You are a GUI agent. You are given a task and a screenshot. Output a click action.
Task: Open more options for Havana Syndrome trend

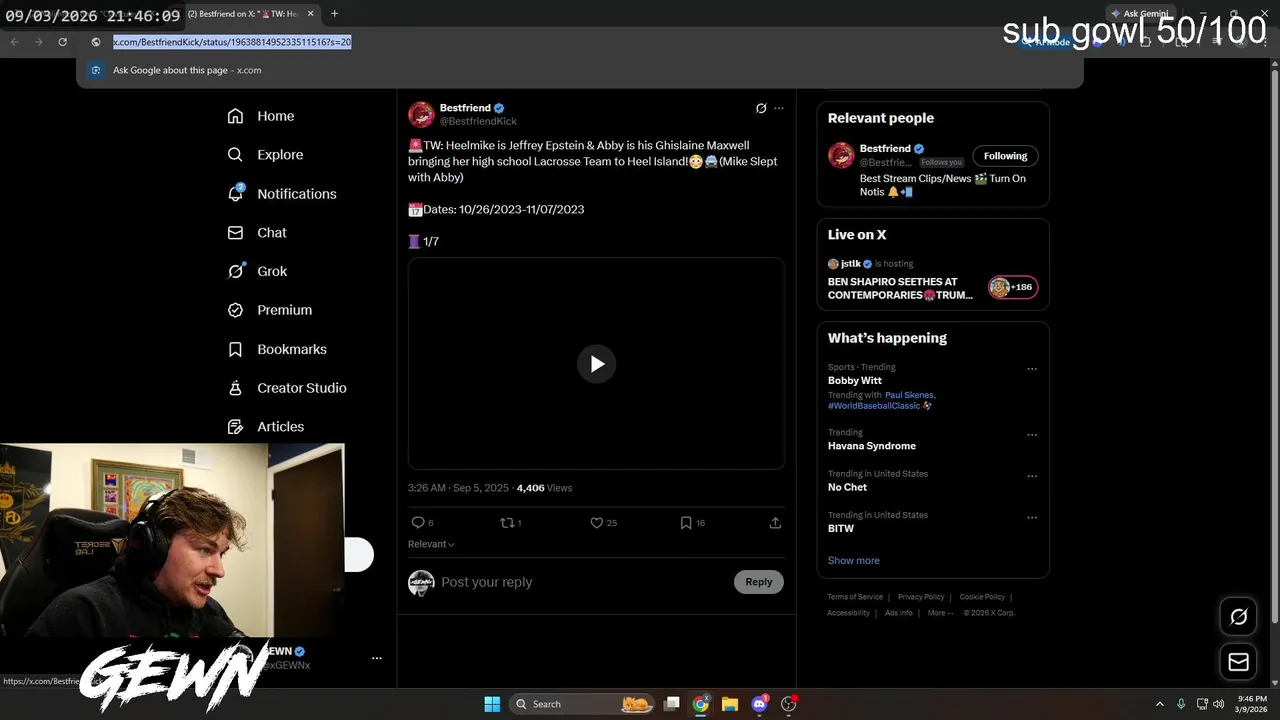(x=1032, y=435)
